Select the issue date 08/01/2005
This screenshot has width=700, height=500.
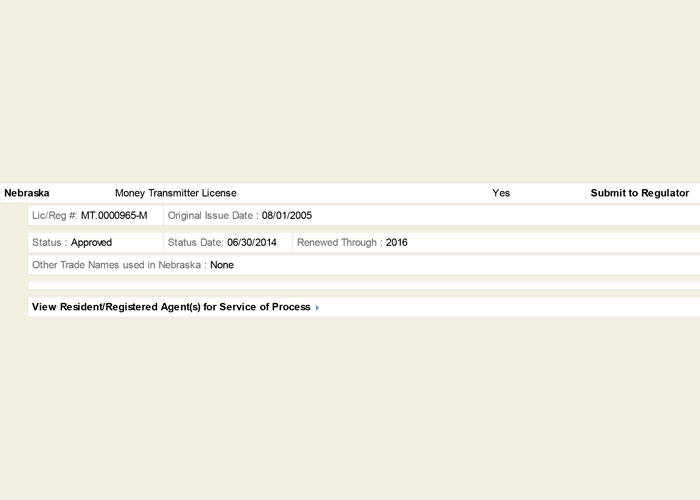click(287, 215)
